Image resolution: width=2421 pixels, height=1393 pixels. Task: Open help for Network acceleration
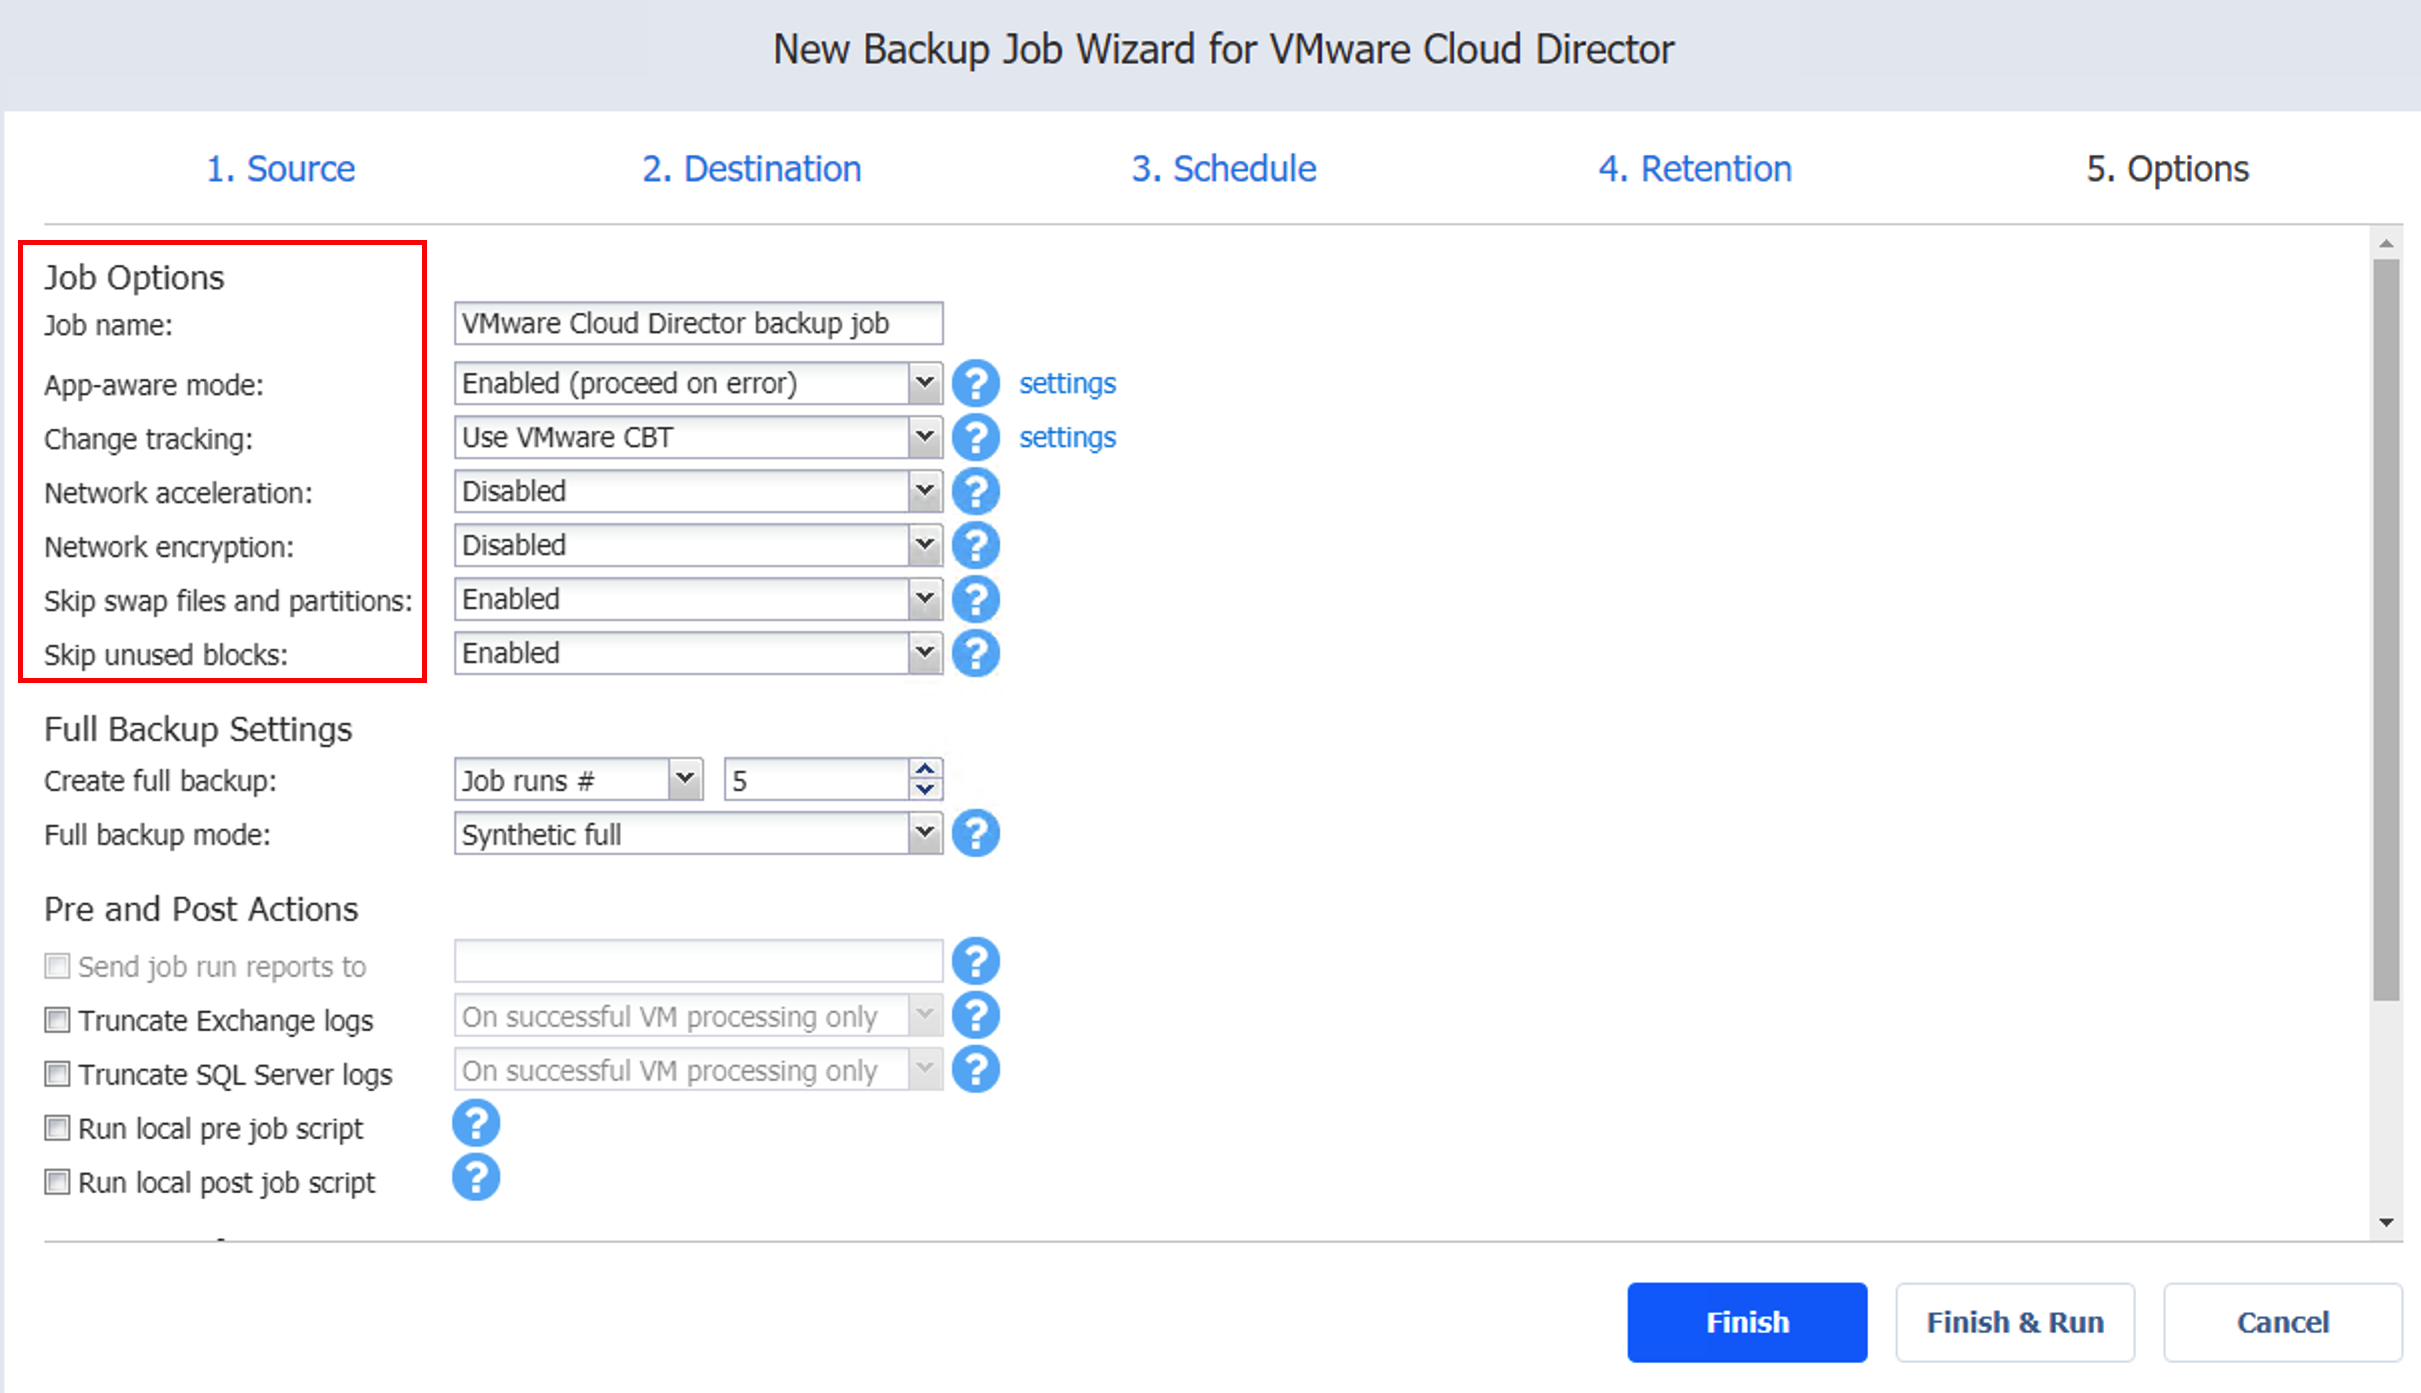(x=975, y=492)
